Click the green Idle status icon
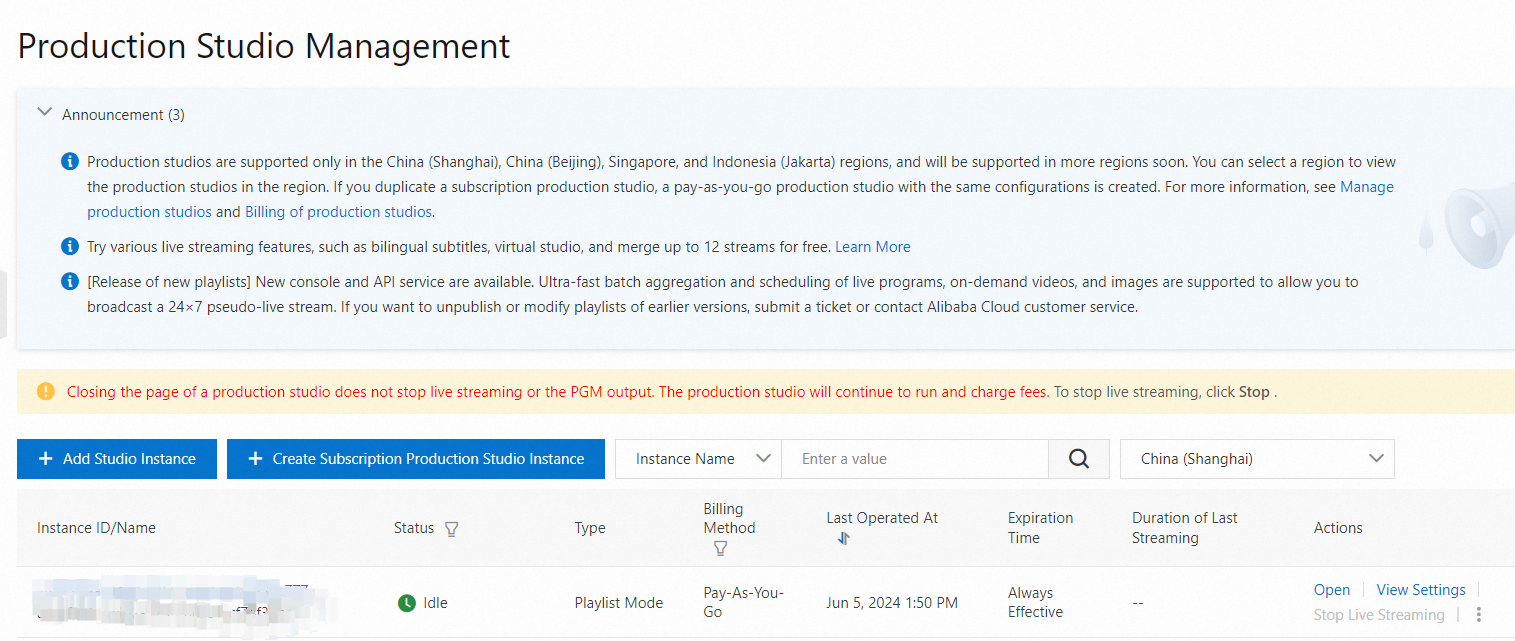The image size is (1515, 641). point(406,603)
